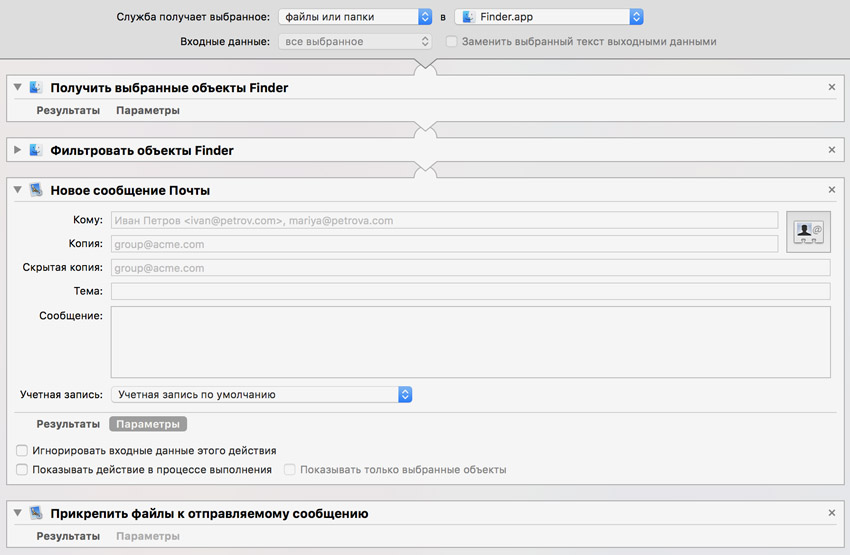850x555 pixels.
Task: Click the Mail icon beside Прикрепить файлы к отправляемому сообщению
Action: (x=36, y=513)
